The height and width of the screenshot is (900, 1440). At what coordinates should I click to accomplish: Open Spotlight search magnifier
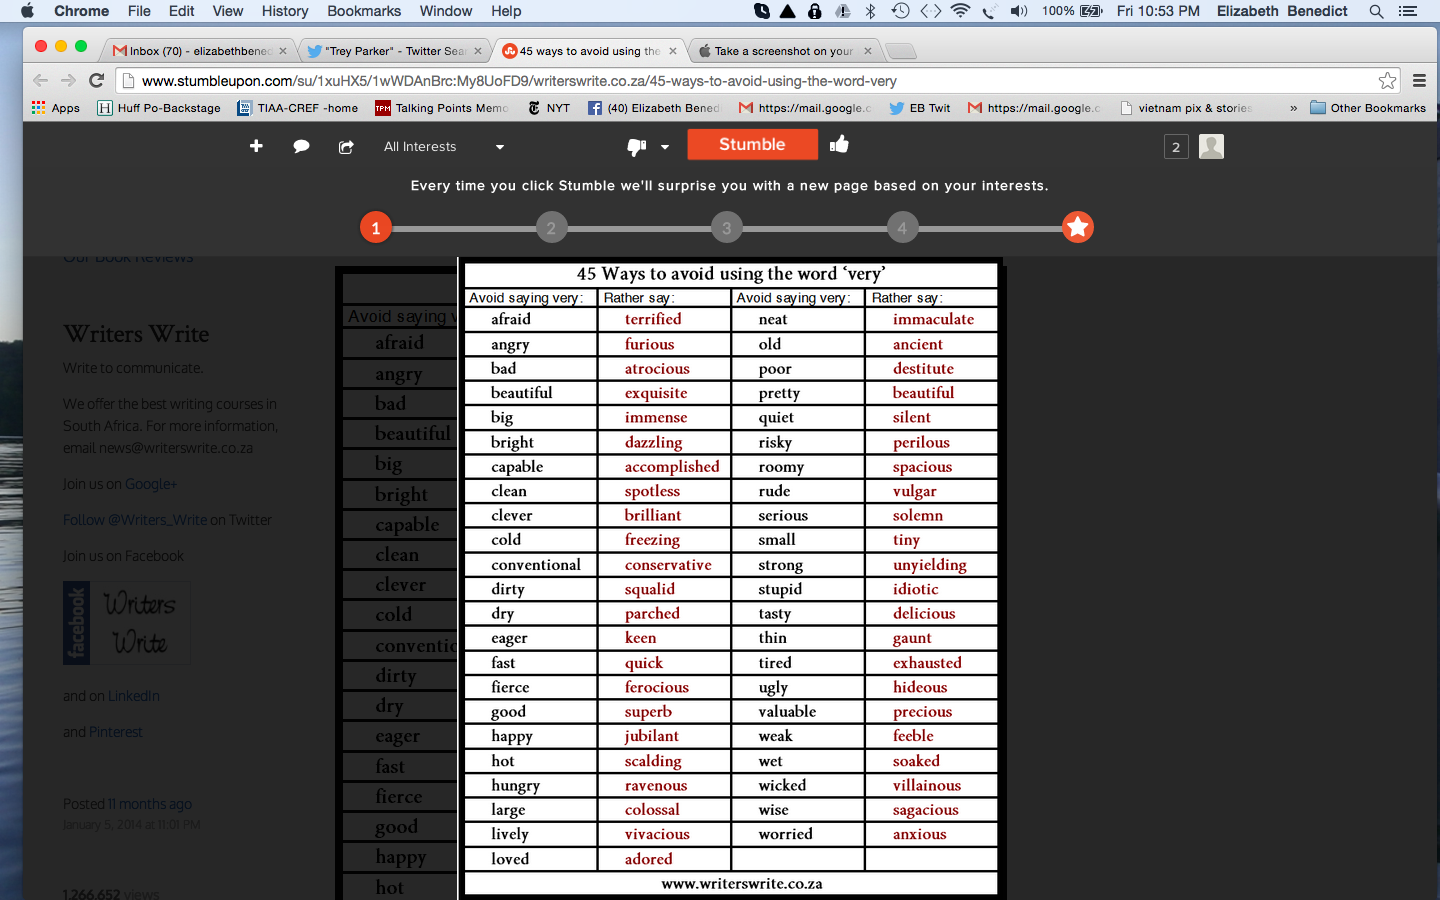tap(1376, 11)
